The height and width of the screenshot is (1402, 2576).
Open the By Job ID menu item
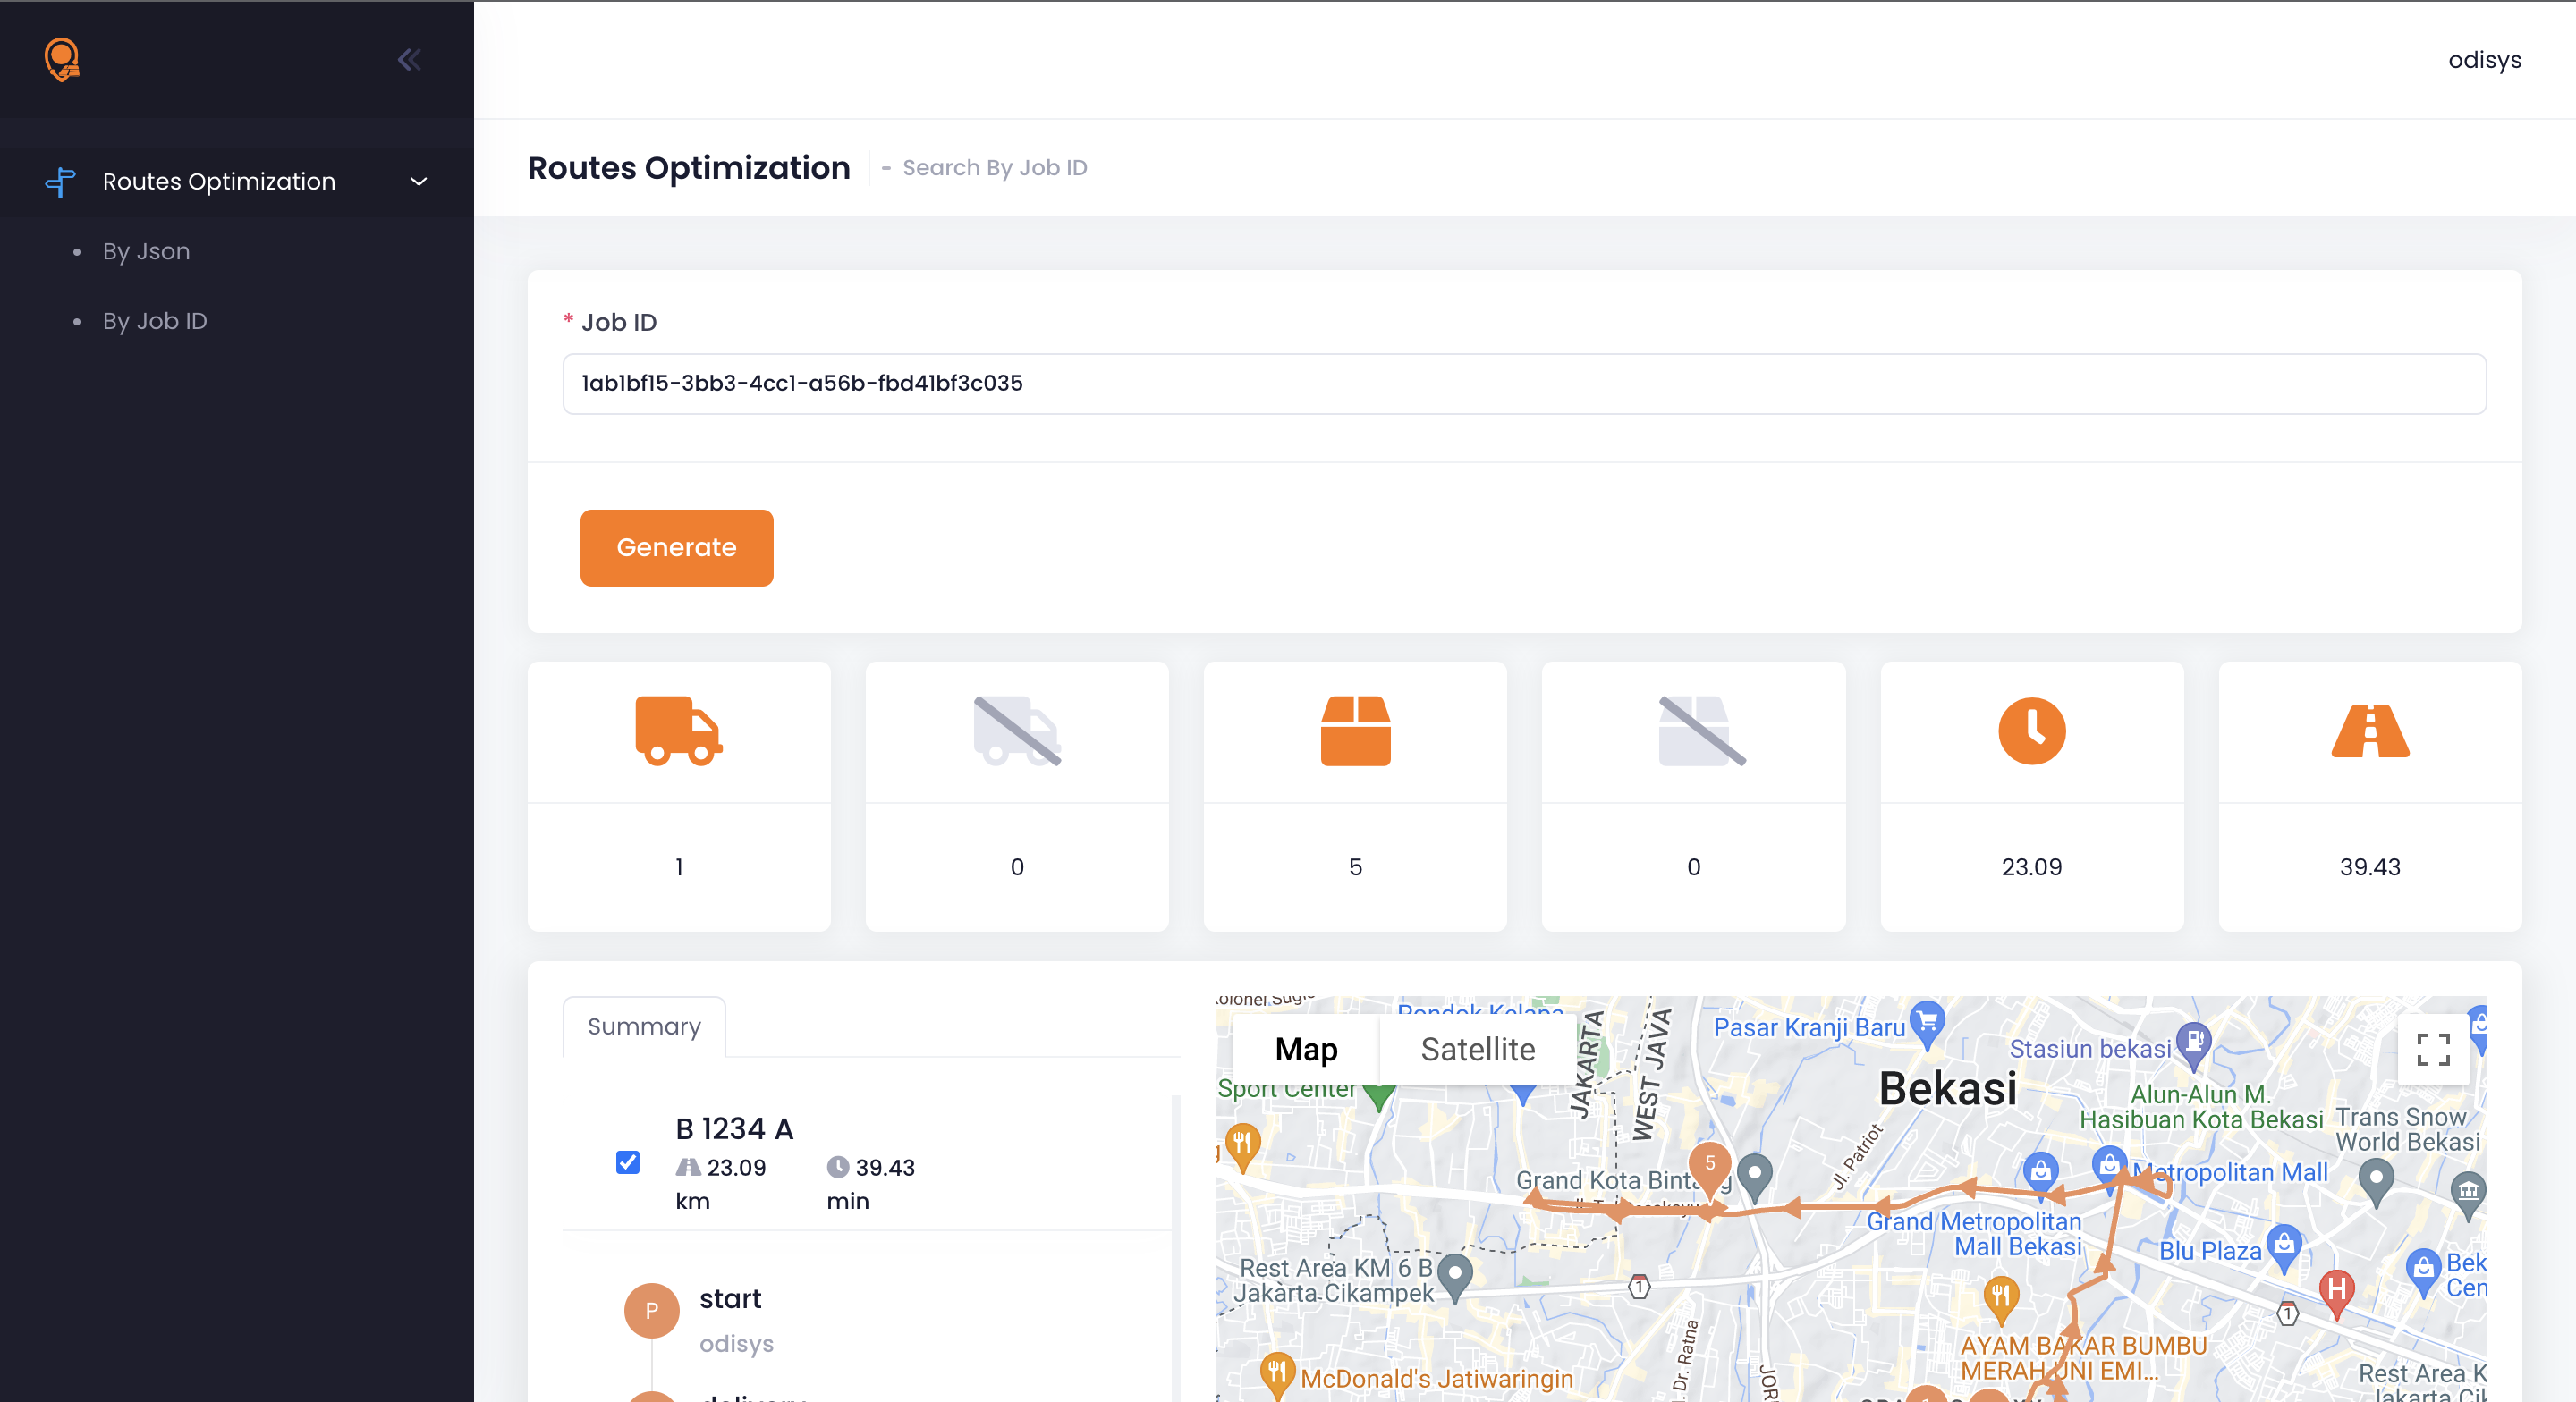pos(155,321)
